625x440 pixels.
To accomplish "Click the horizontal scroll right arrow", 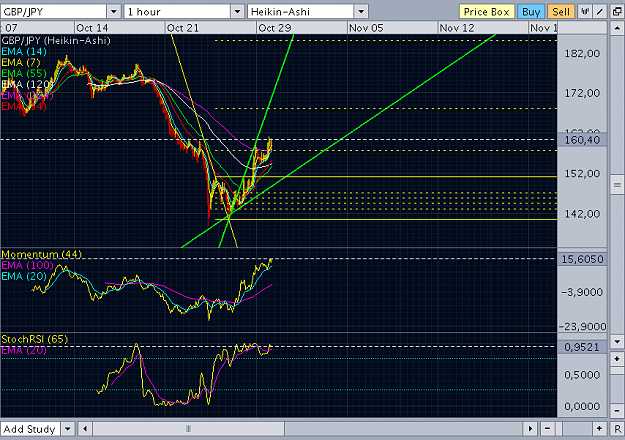I will [x=530, y=429].
